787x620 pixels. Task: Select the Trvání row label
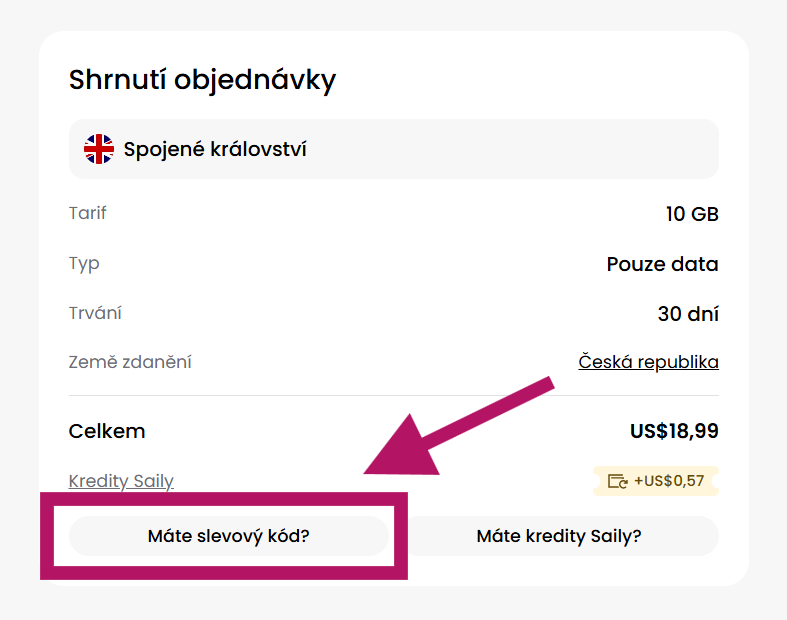pos(95,313)
